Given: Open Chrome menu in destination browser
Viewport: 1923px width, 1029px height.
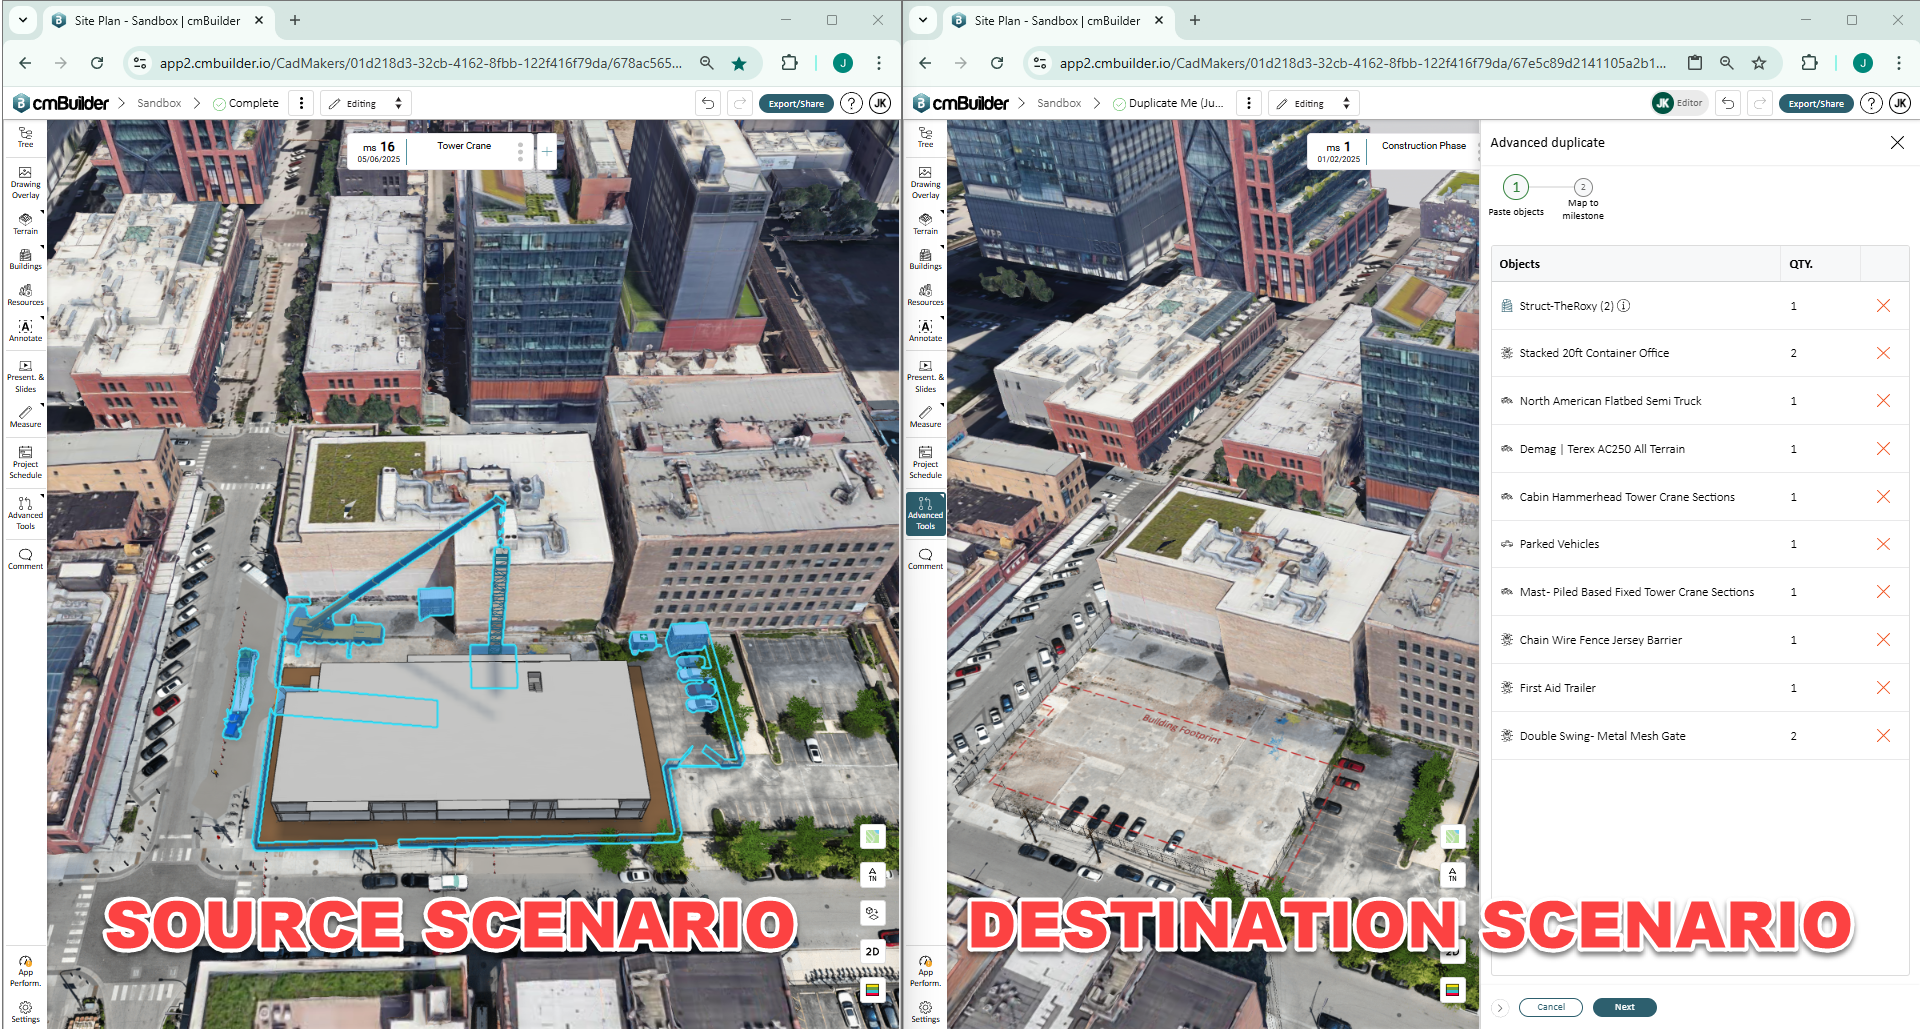Looking at the screenshot, I should 1898,63.
